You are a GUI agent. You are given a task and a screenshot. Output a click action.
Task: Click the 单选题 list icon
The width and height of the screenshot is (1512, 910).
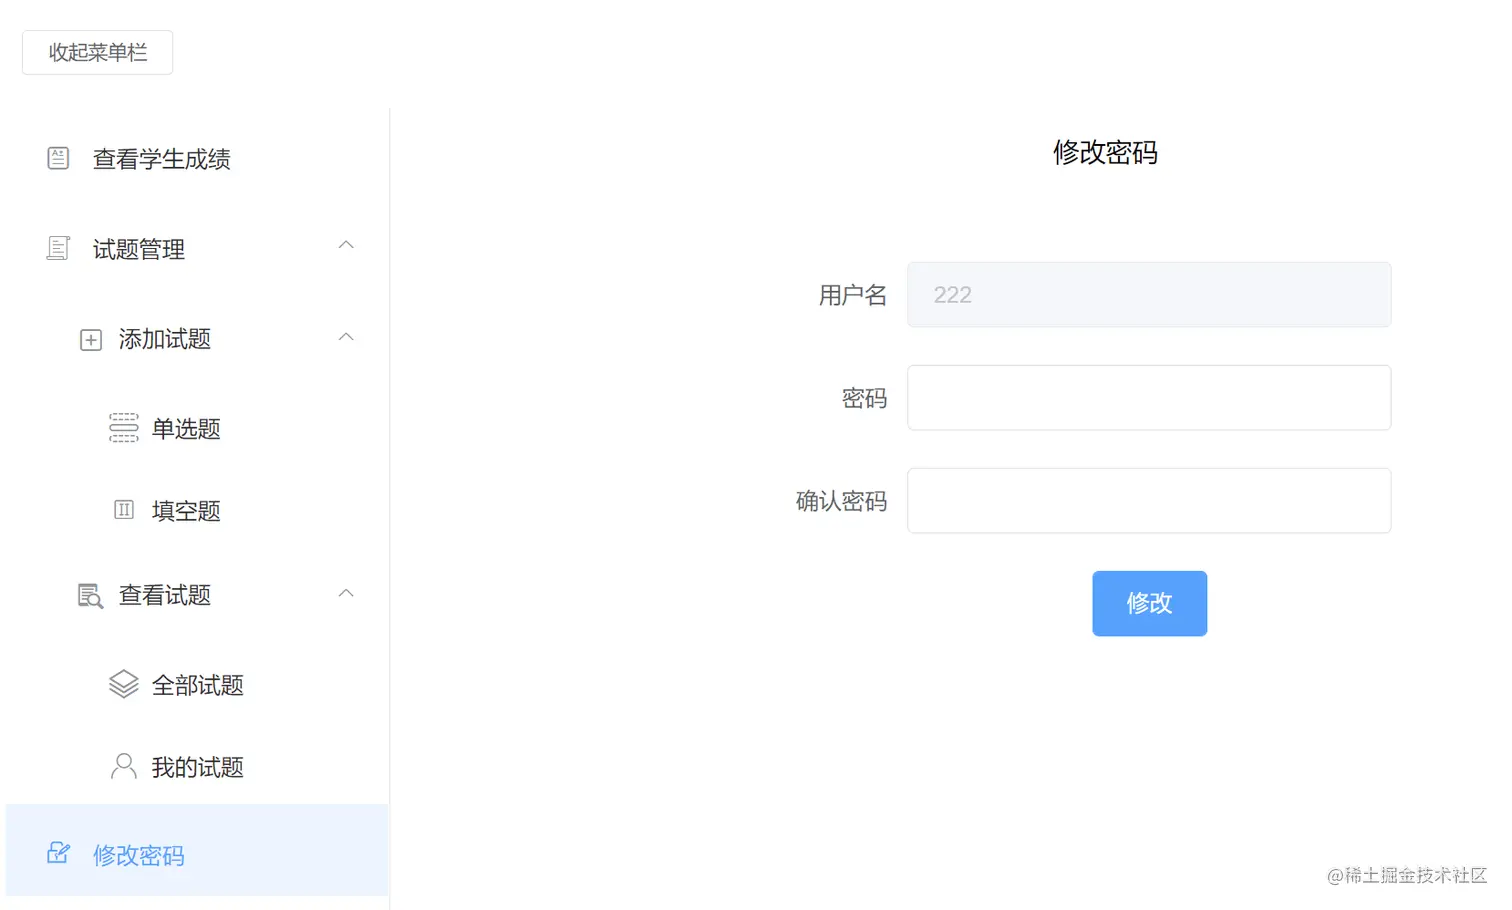pos(124,428)
